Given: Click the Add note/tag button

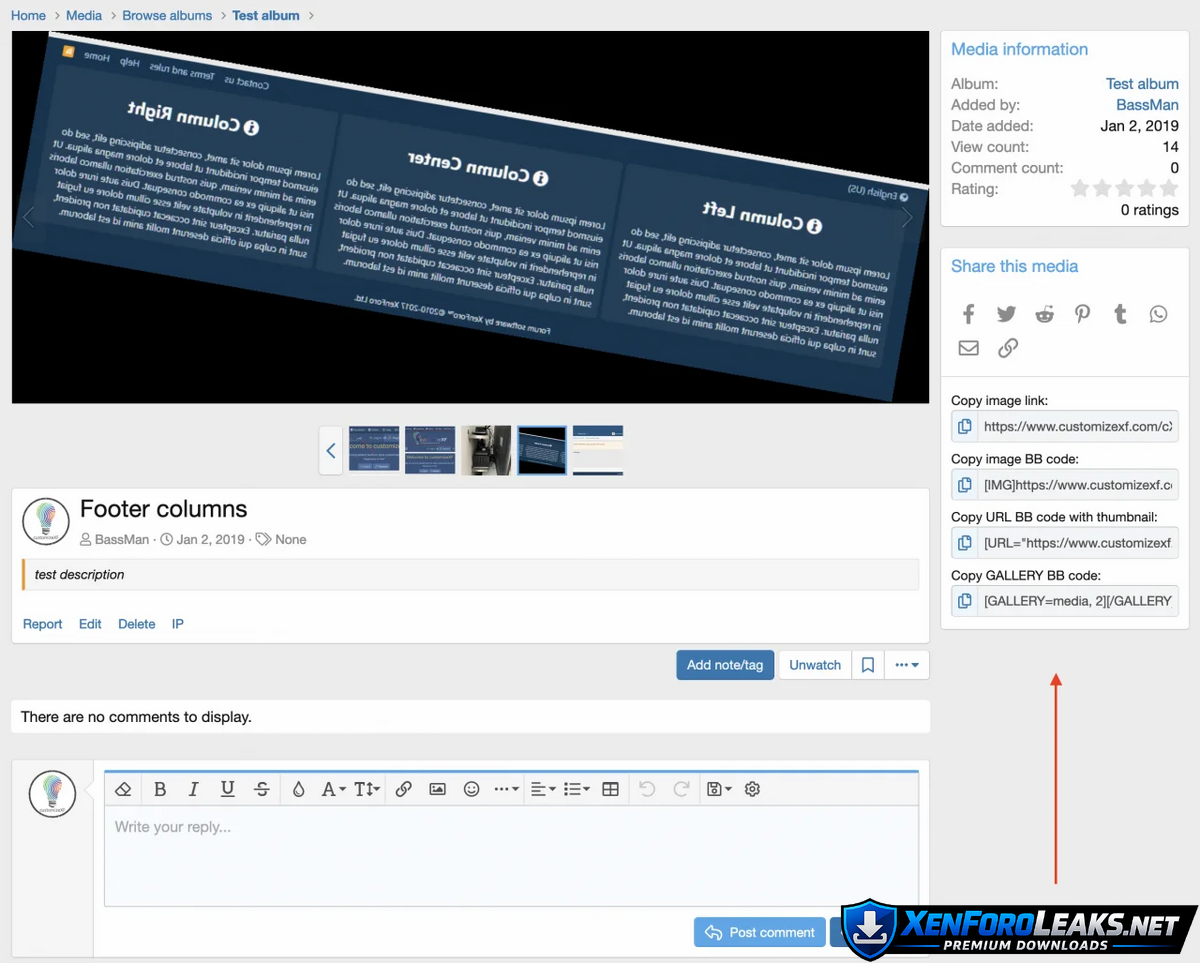Looking at the screenshot, I should pyautogui.click(x=725, y=665).
